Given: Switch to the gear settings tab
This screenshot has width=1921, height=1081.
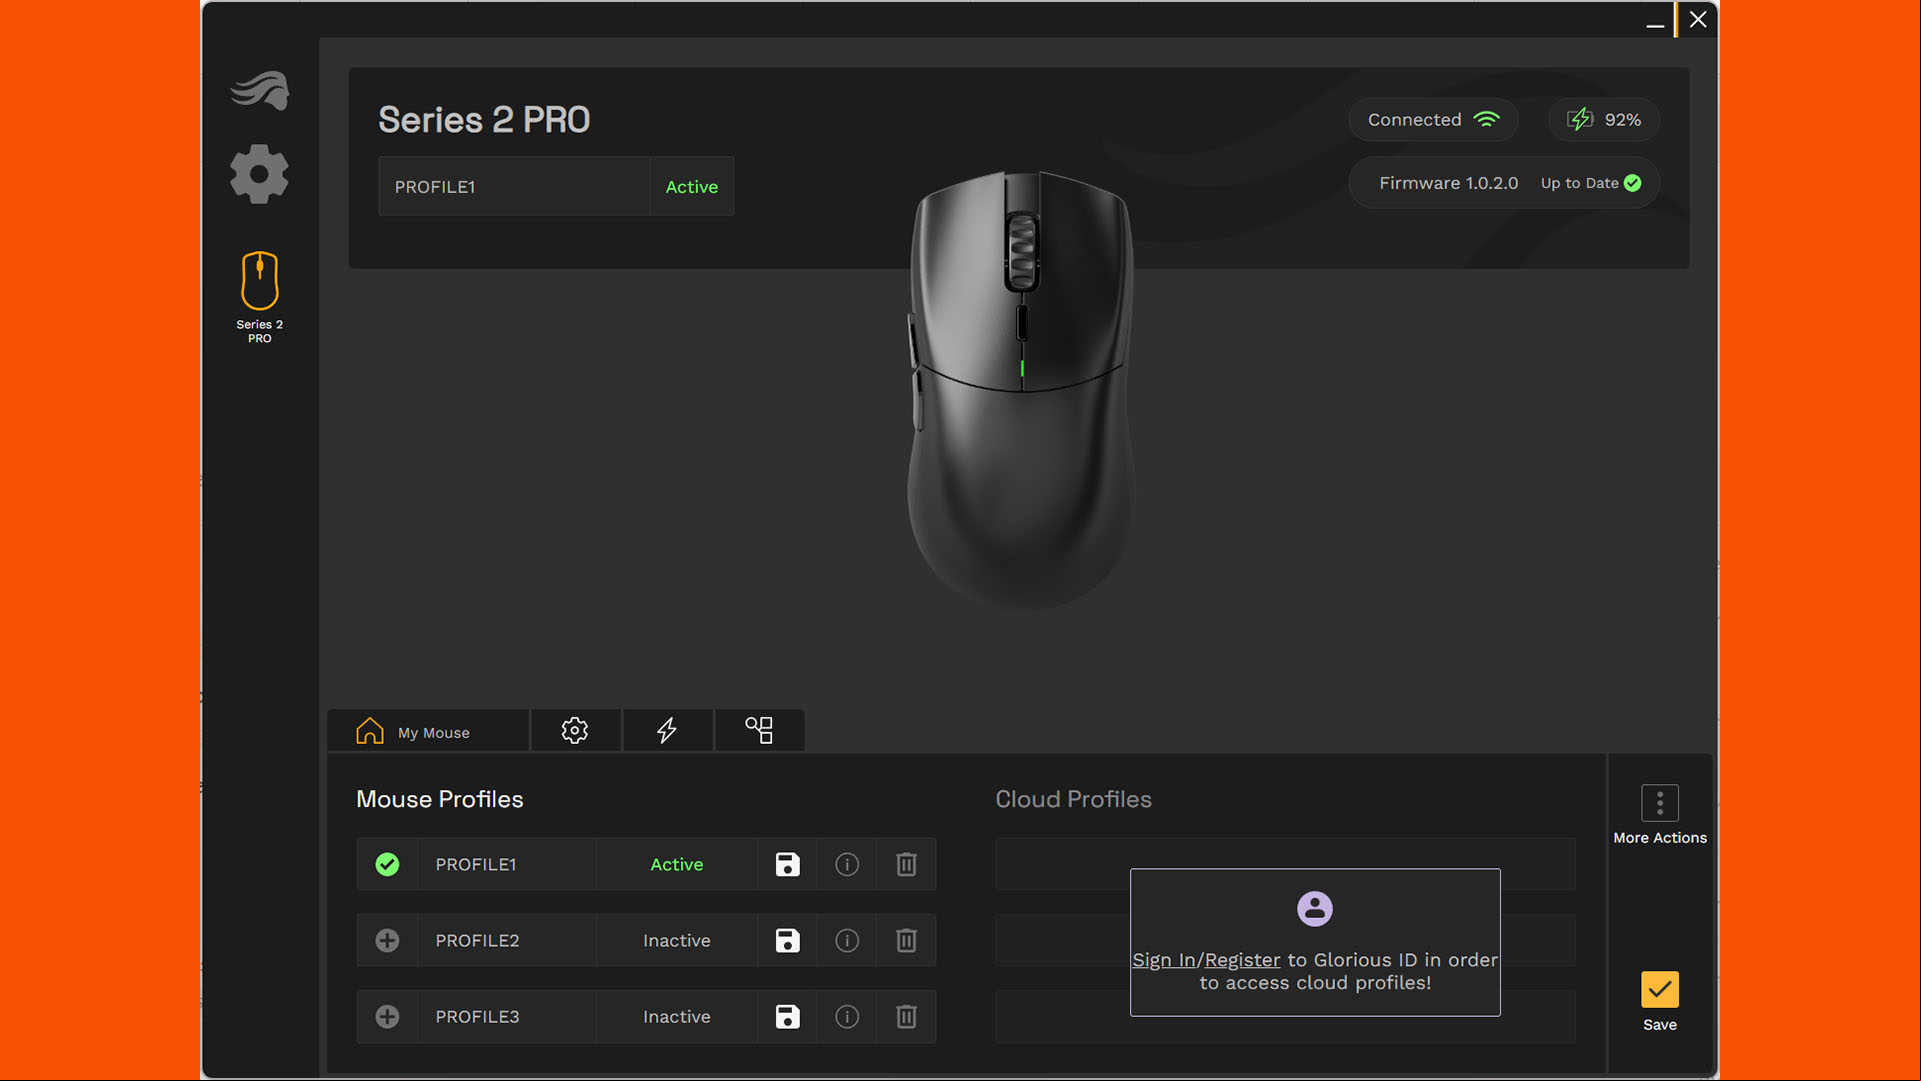Looking at the screenshot, I should (x=575, y=731).
